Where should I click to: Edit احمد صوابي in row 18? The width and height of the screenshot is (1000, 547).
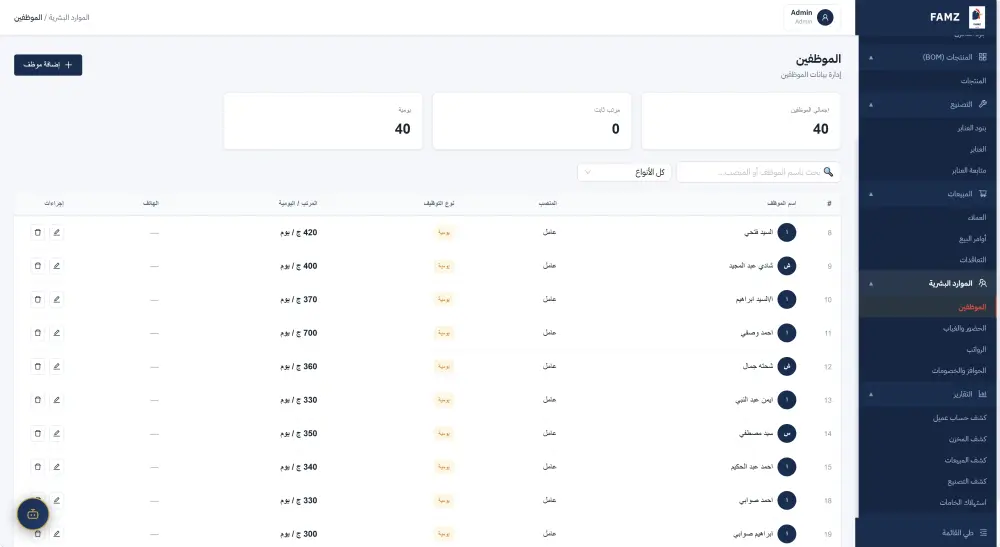point(57,500)
